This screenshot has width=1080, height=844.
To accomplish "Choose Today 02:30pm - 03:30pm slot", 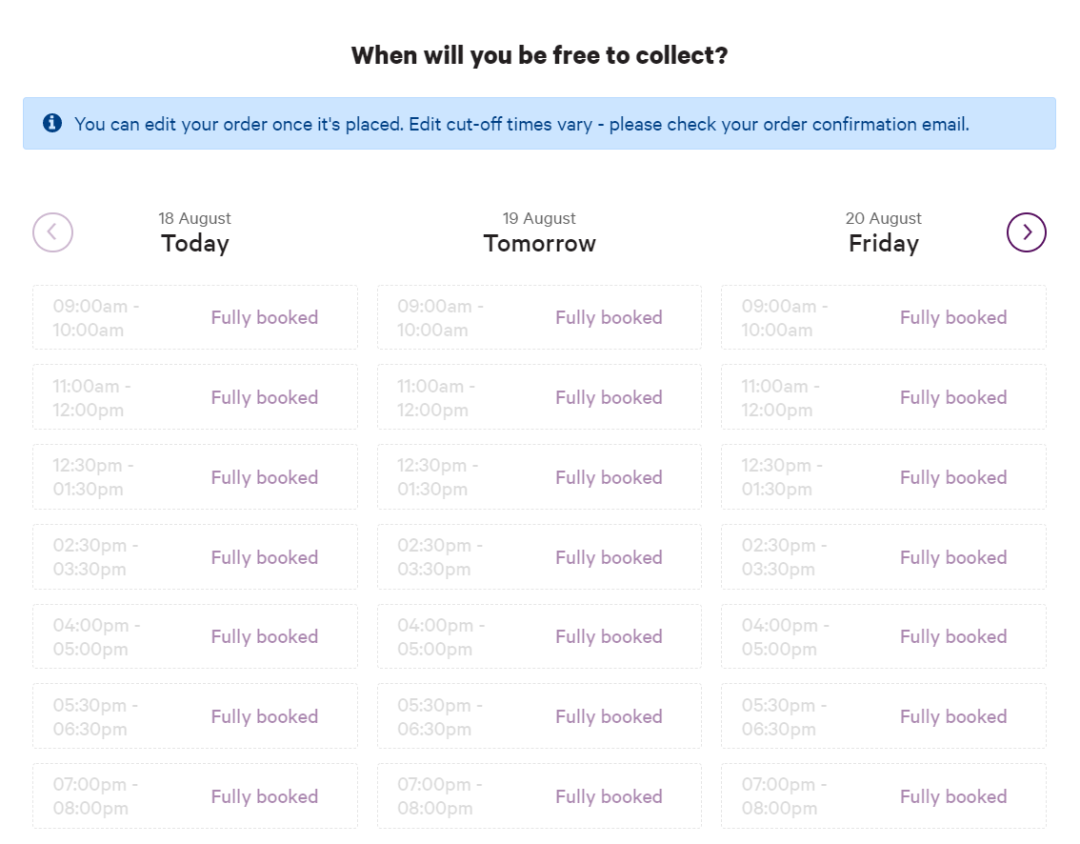I will coord(195,557).
